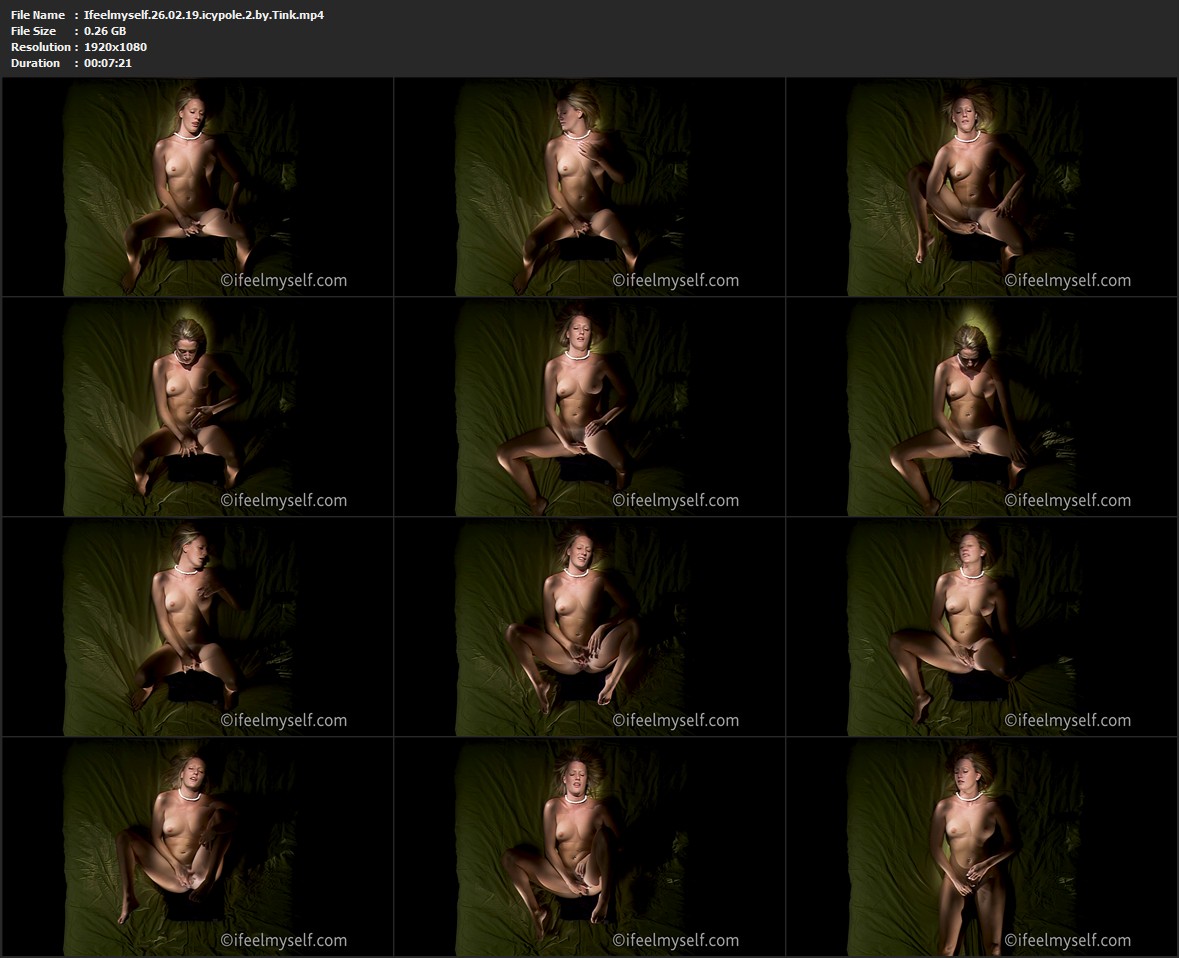Screen dimensions: 1179x958
Task: Pick the left thumbnail in the bottom row
Action: coord(198,847)
